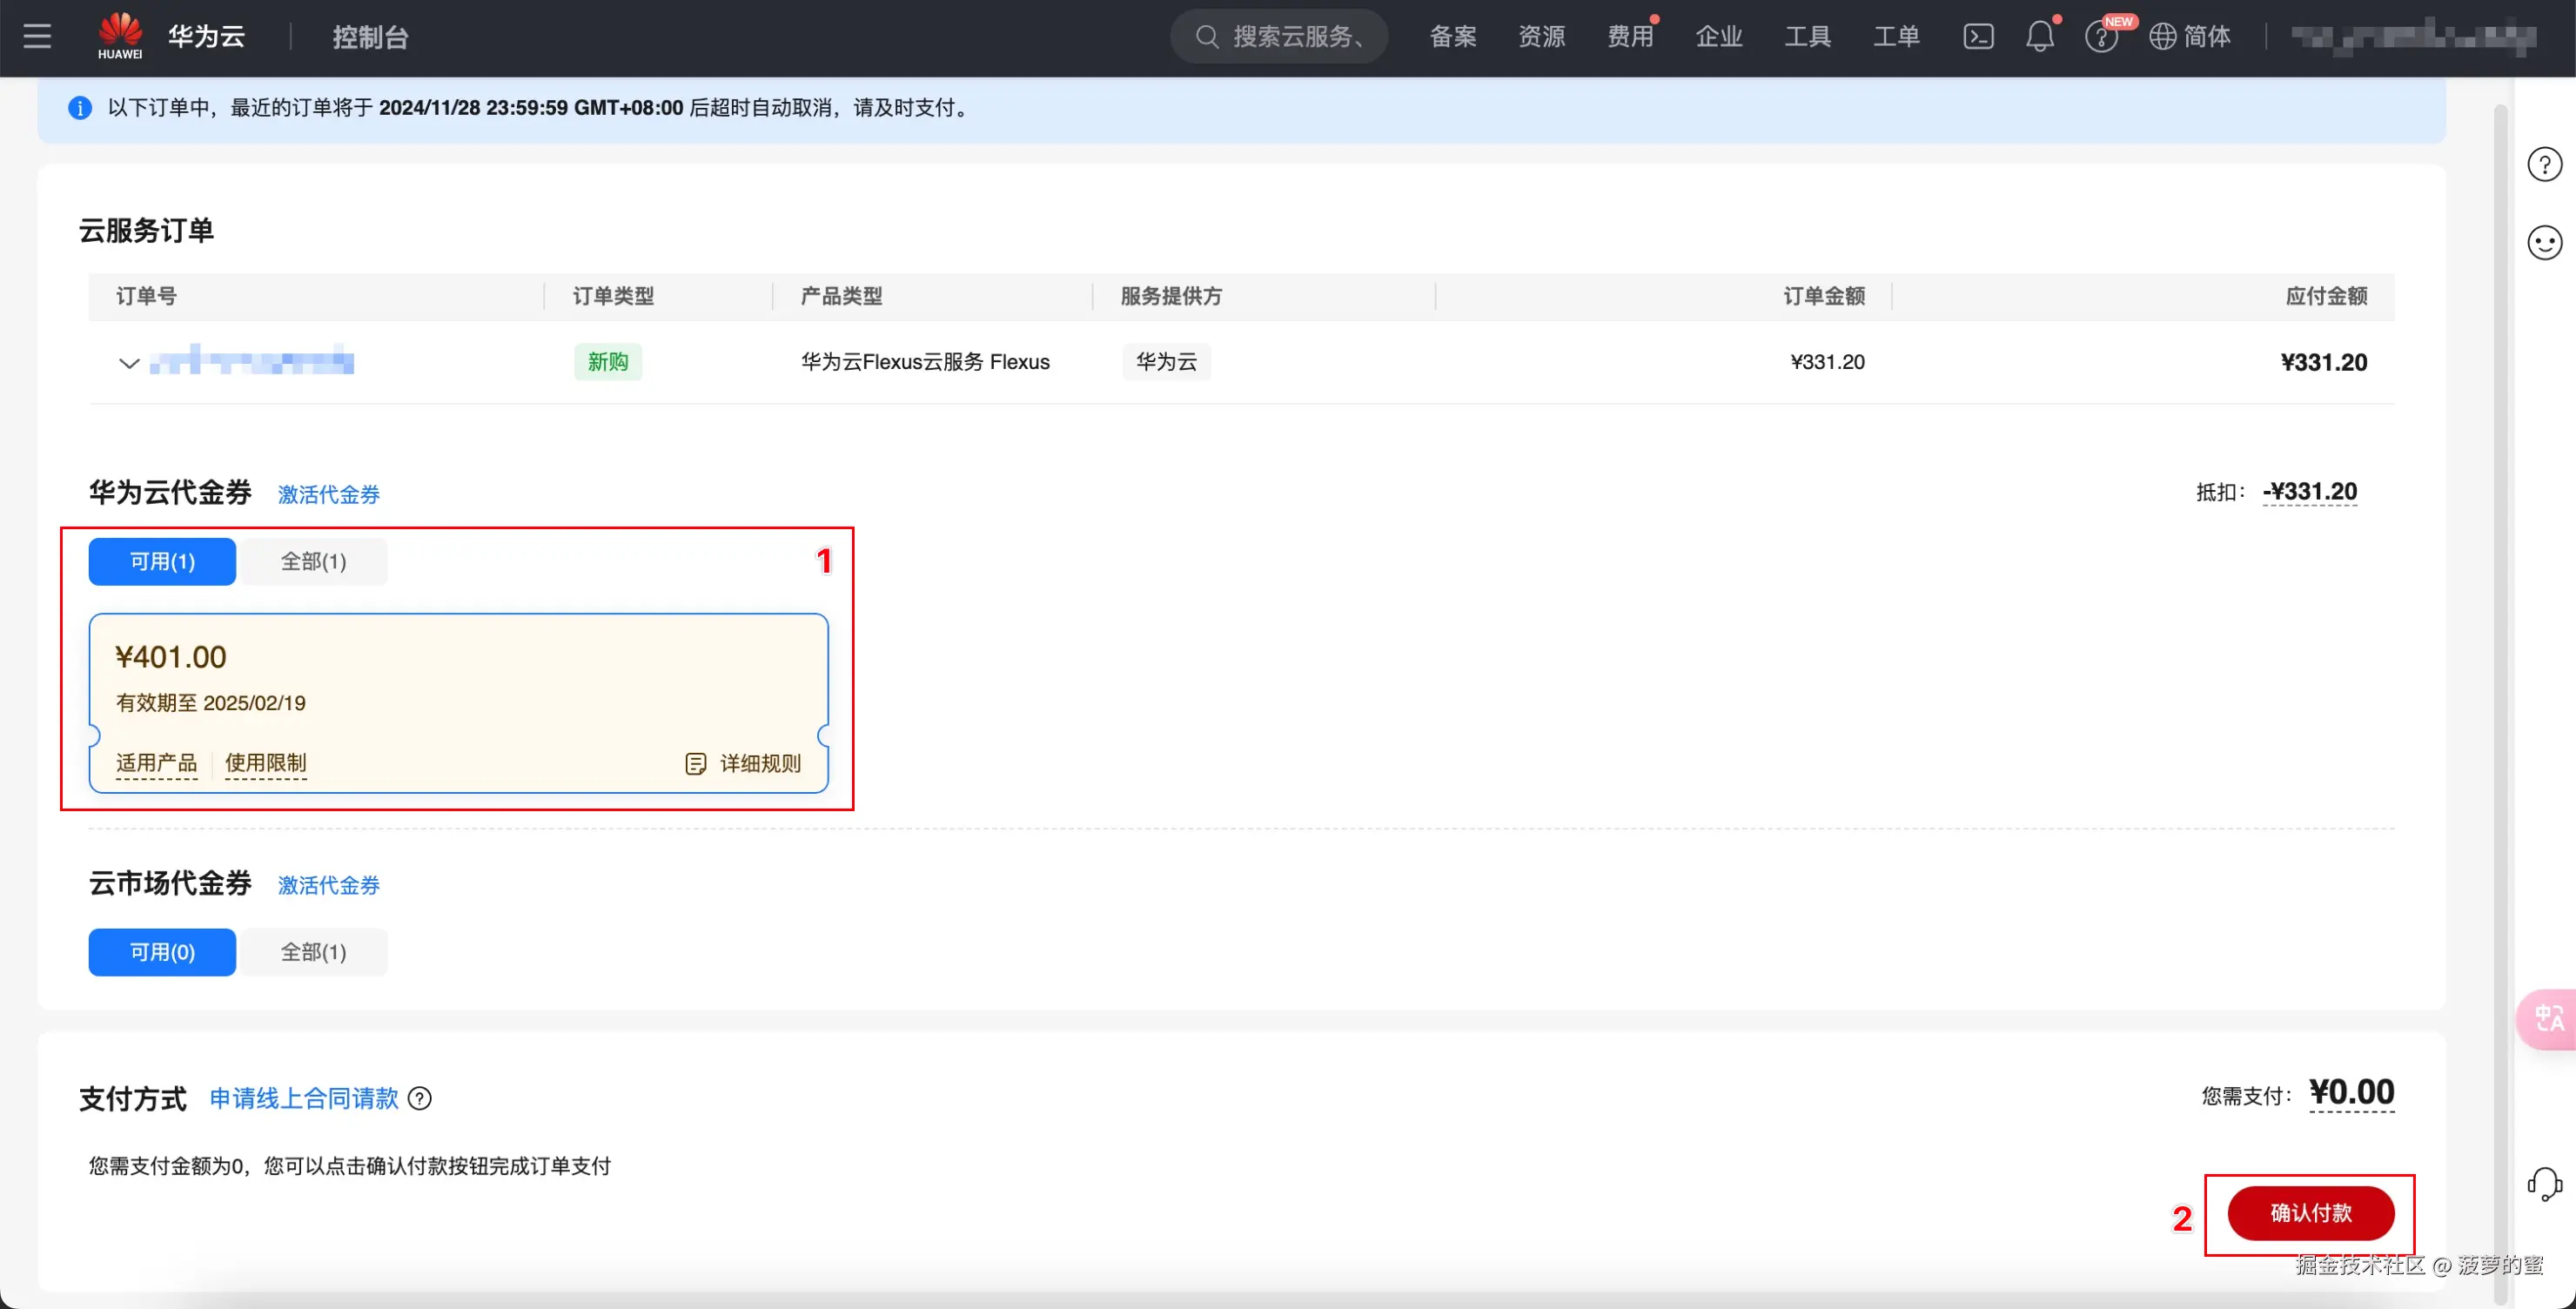2576x1309 pixels.
Task: Click the 有效期至 2025/02/19 text
Action: (211, 703)
